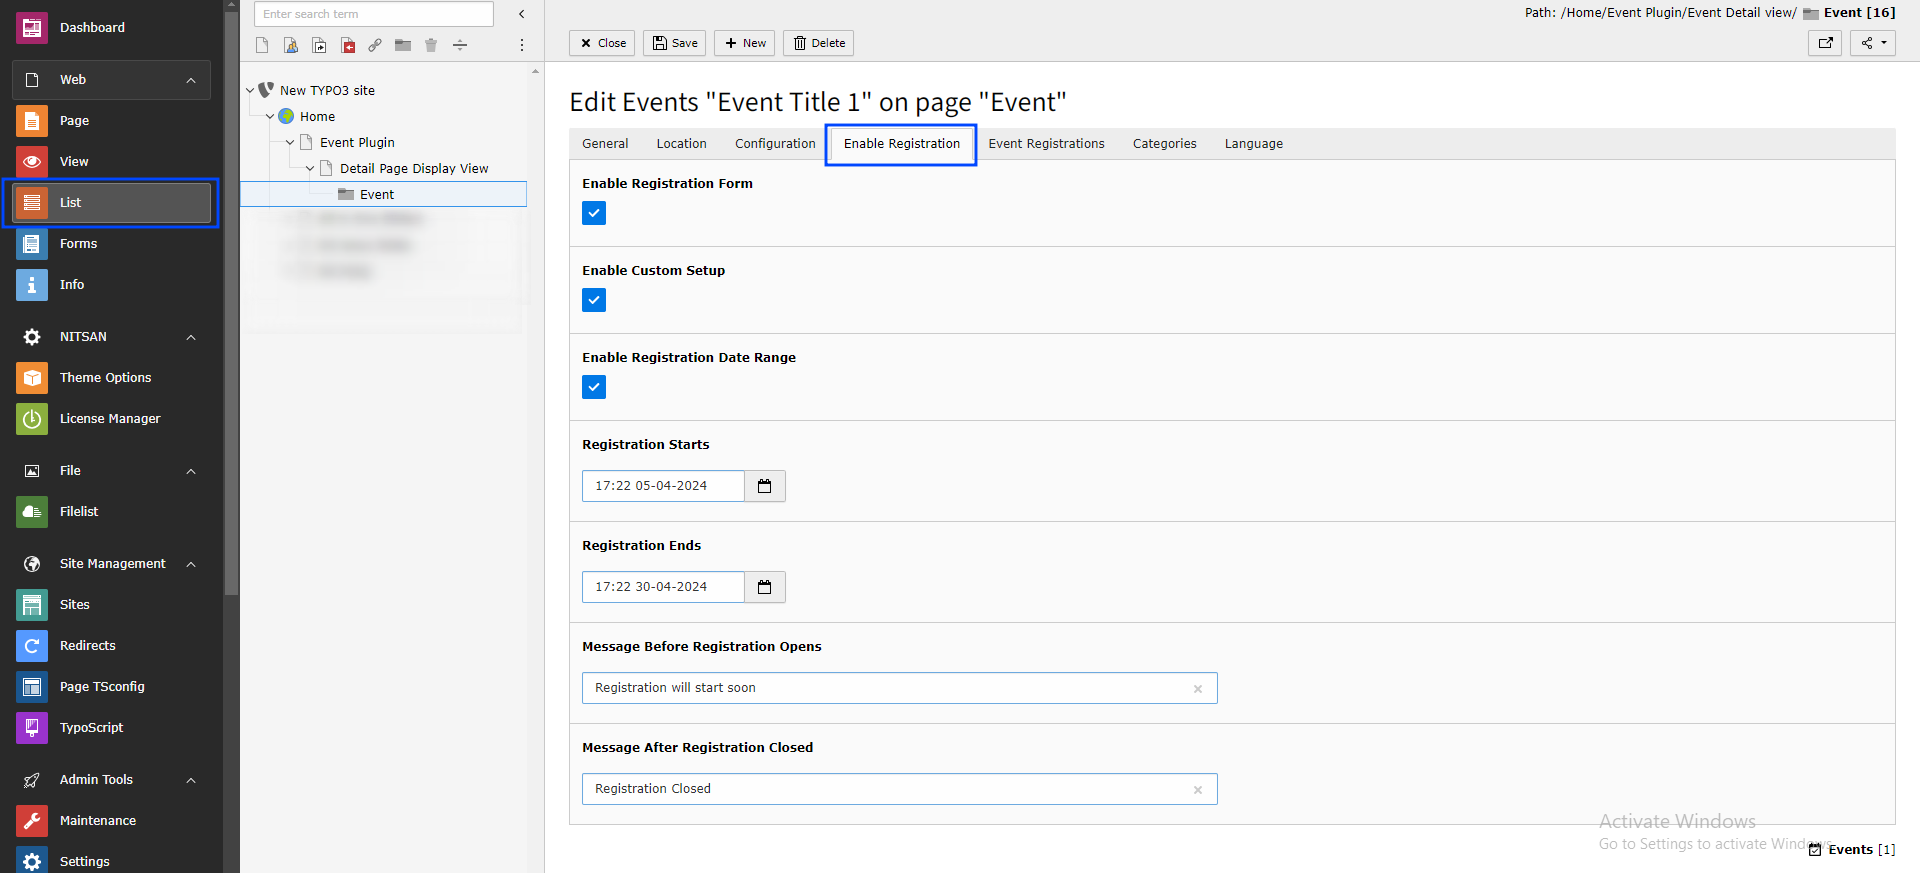
Task: Open the Theme Options module icon
Action: point(32,378)
